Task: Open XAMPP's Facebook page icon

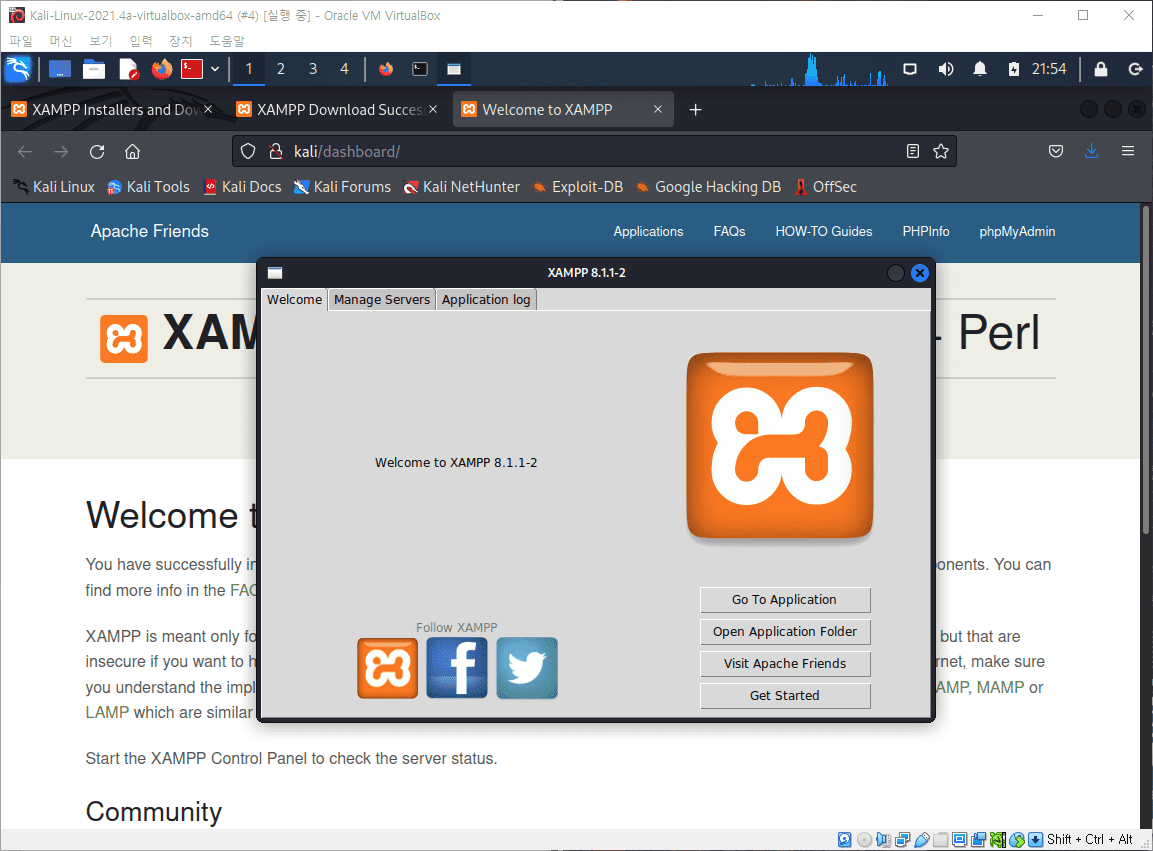Action: (x=457, y=668)
